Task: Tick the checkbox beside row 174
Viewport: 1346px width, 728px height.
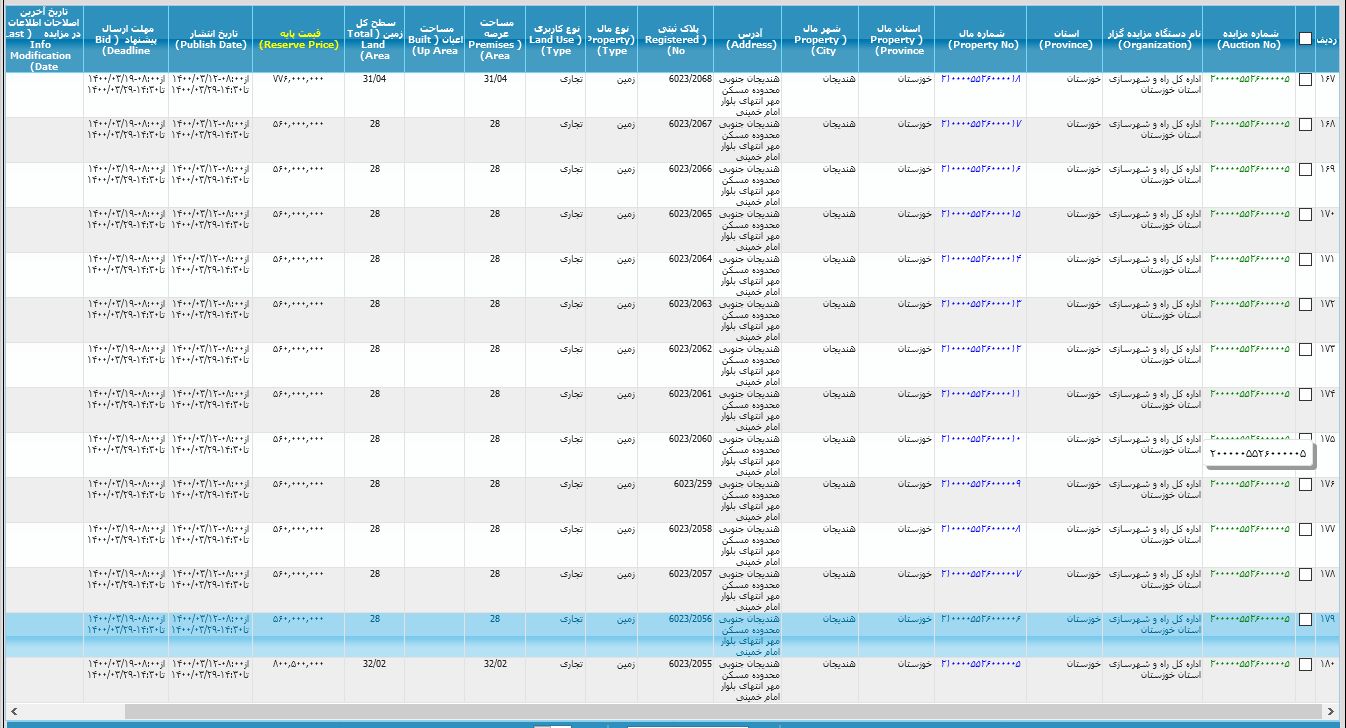Action: (1305, 395)
